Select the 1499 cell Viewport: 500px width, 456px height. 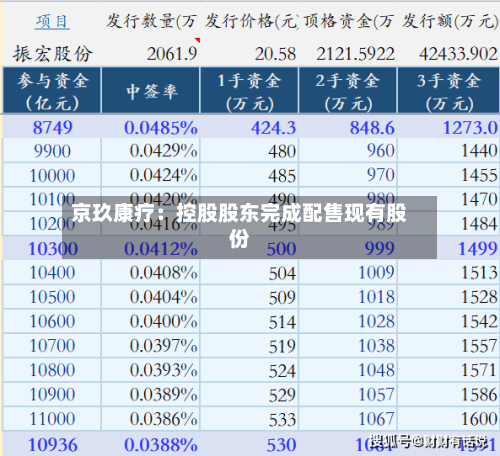[449, 248]
